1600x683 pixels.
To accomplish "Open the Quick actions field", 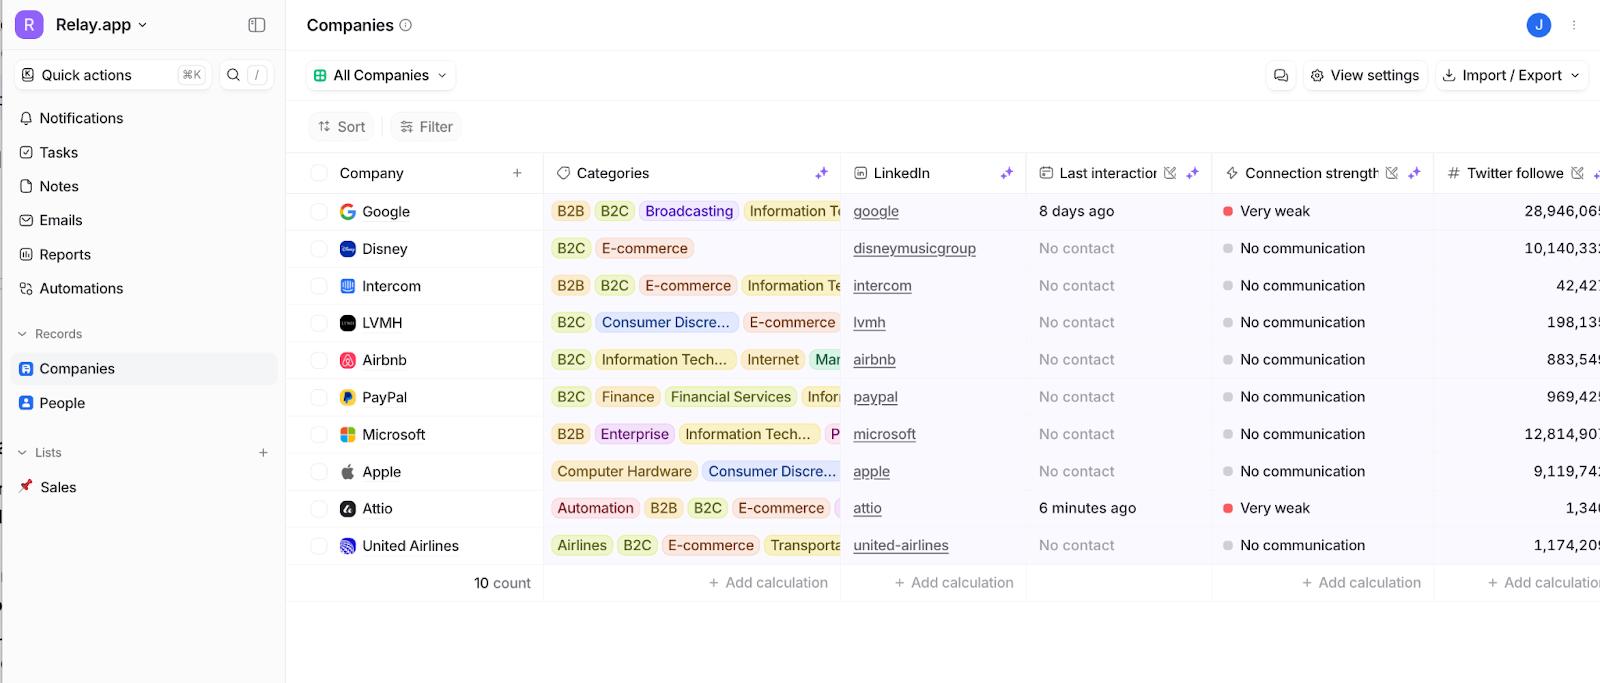I will tap(113, 75).
